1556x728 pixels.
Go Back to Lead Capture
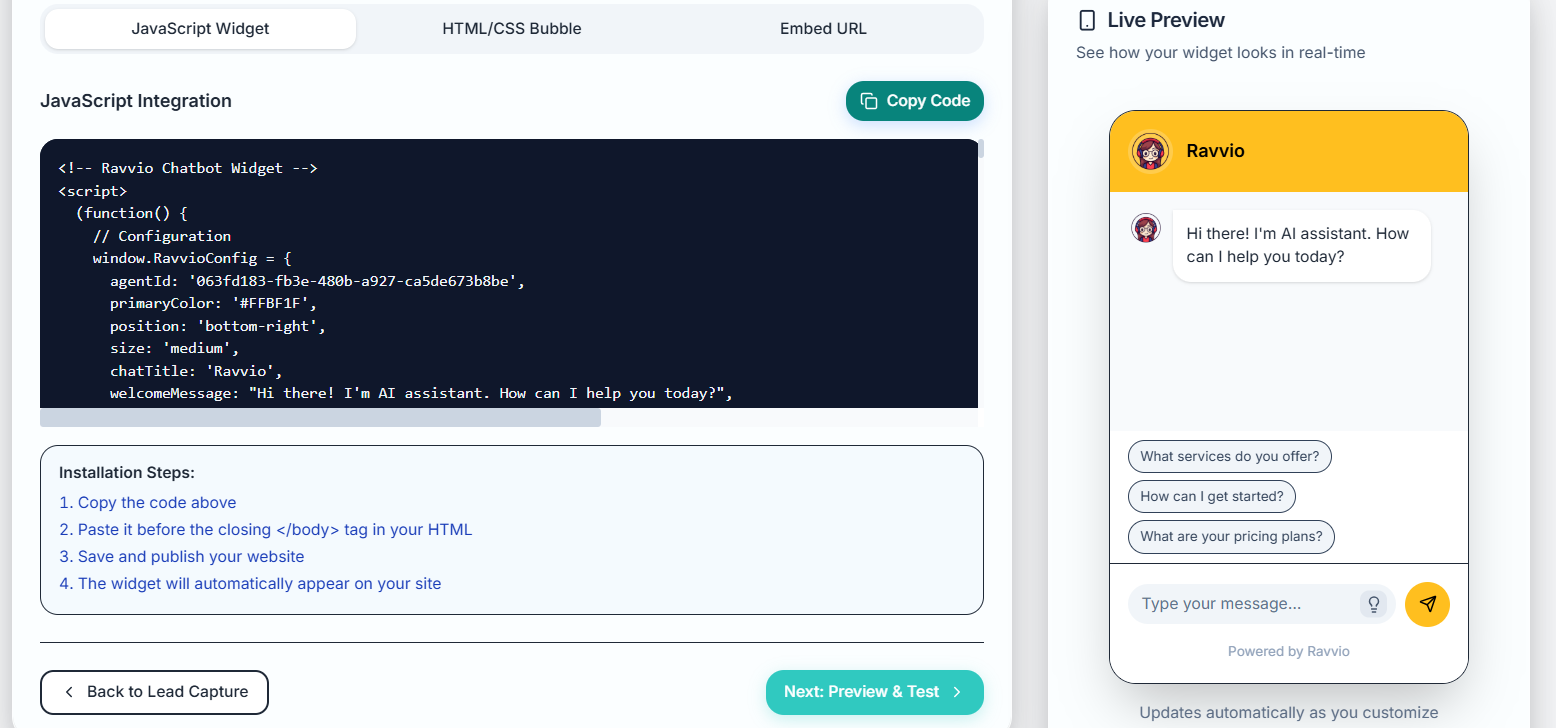[154, 692]
